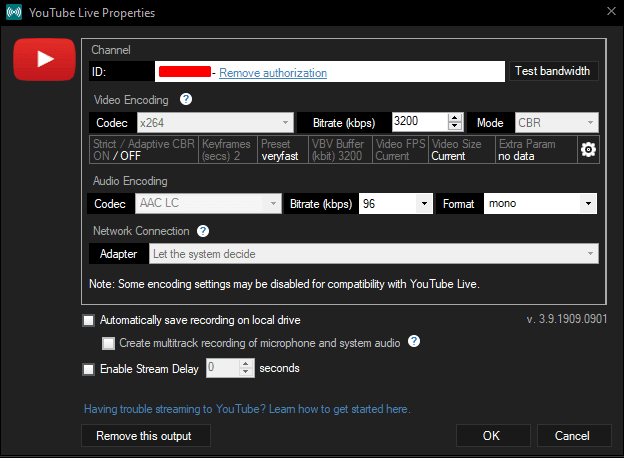Enable automatically save recording on local drive
624x460 pixels.
pos(88,320)
